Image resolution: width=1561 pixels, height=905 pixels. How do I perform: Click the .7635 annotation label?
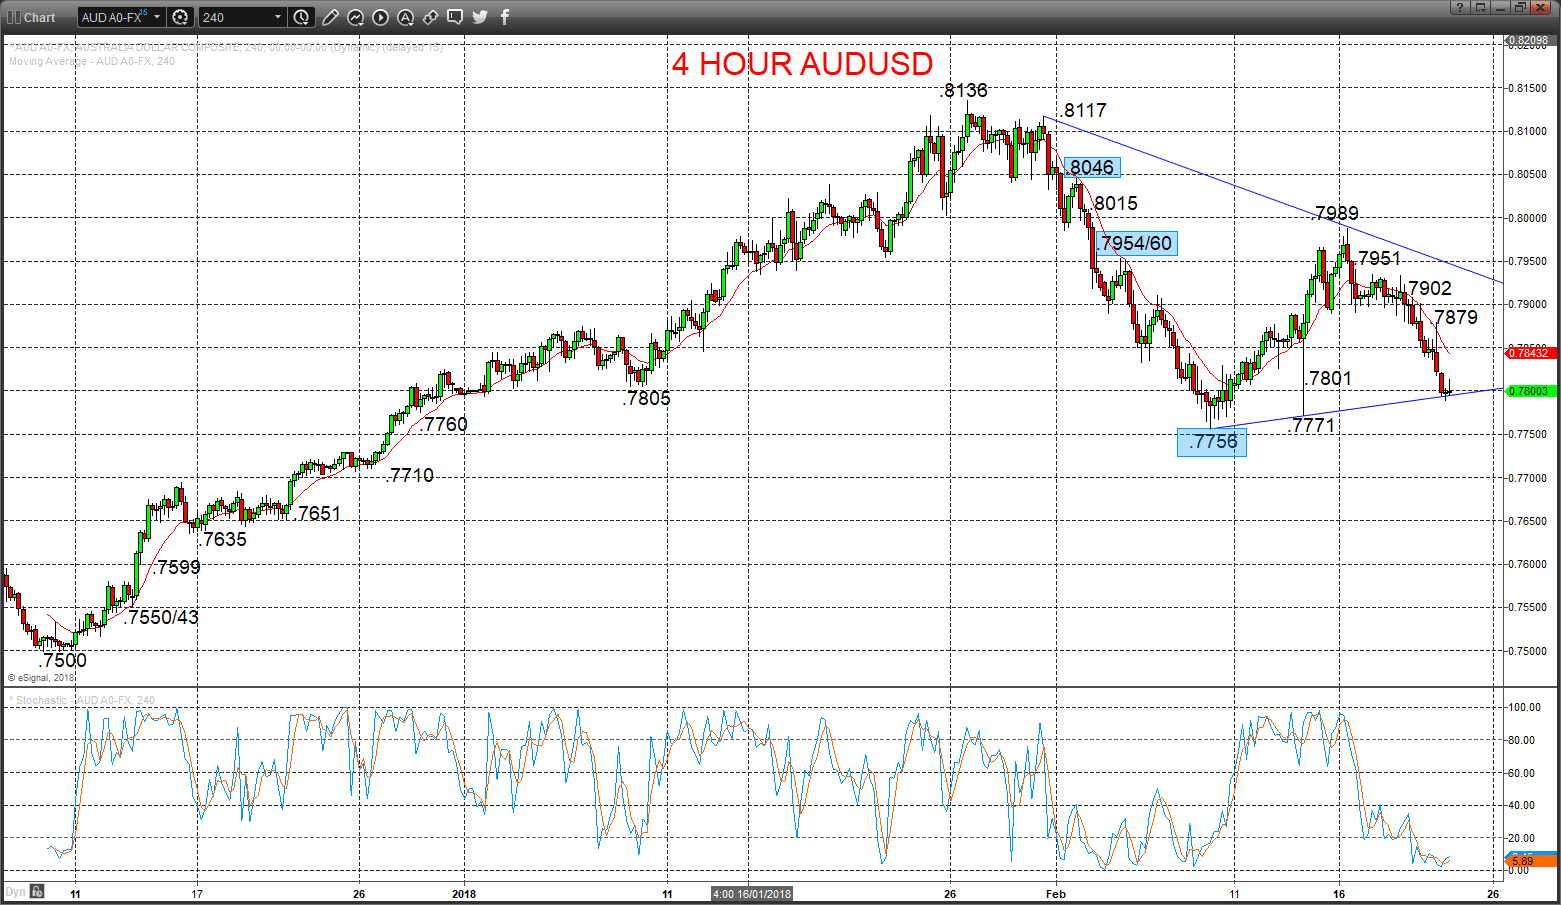tap(223, 539)
